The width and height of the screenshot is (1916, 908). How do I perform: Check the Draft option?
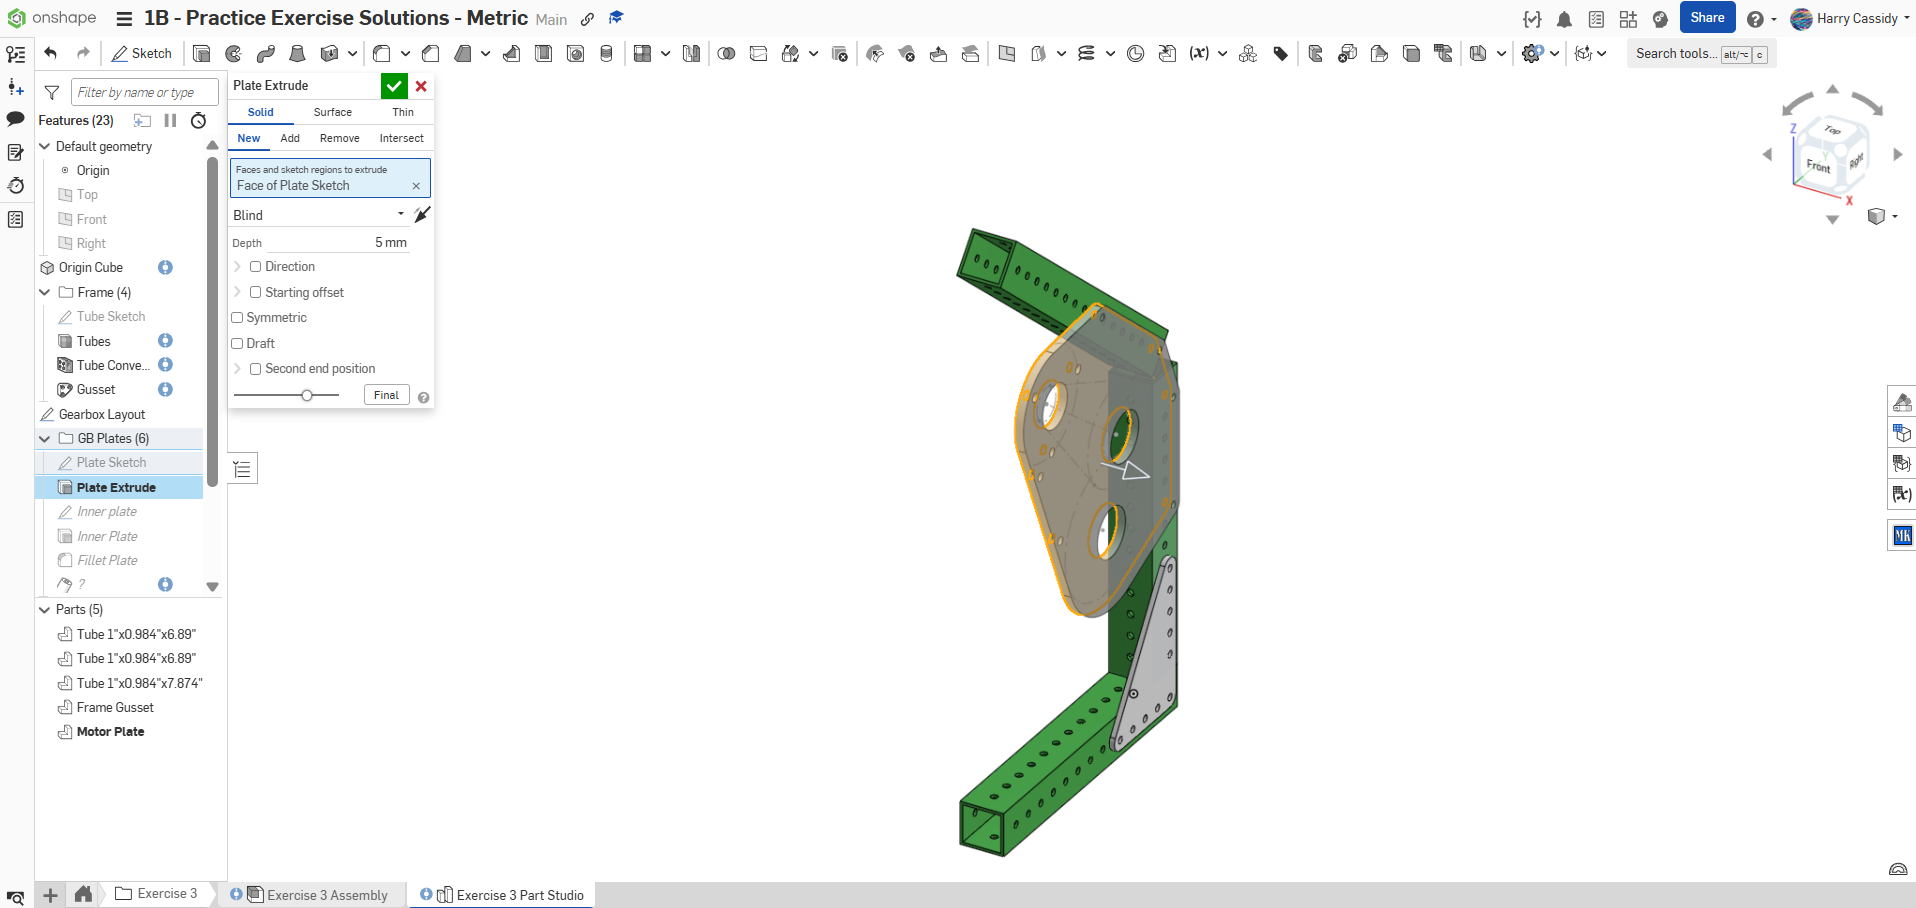[238, 344]
